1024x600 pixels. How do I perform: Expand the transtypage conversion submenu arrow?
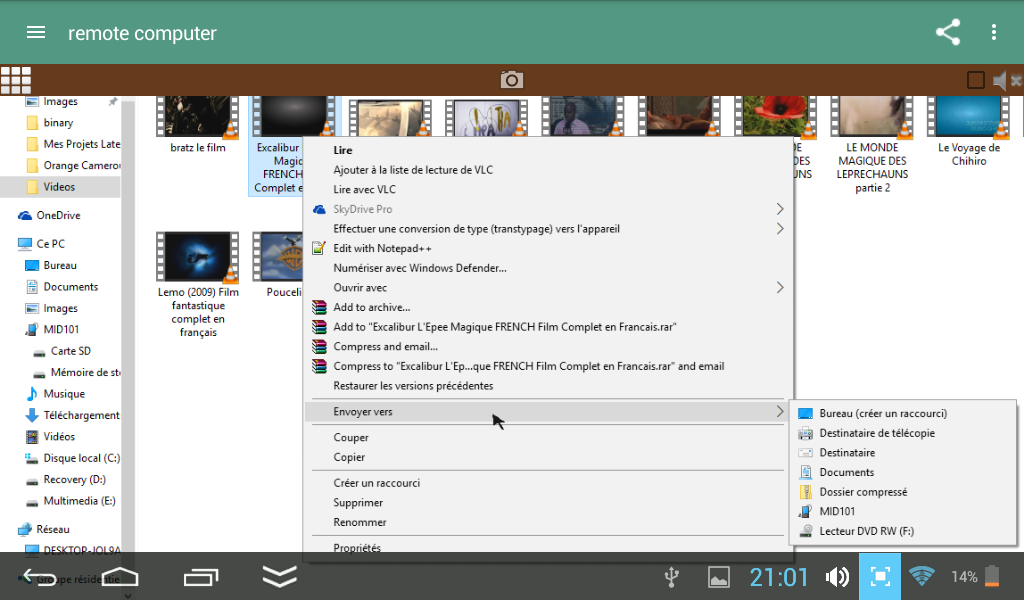pos(780,229)
